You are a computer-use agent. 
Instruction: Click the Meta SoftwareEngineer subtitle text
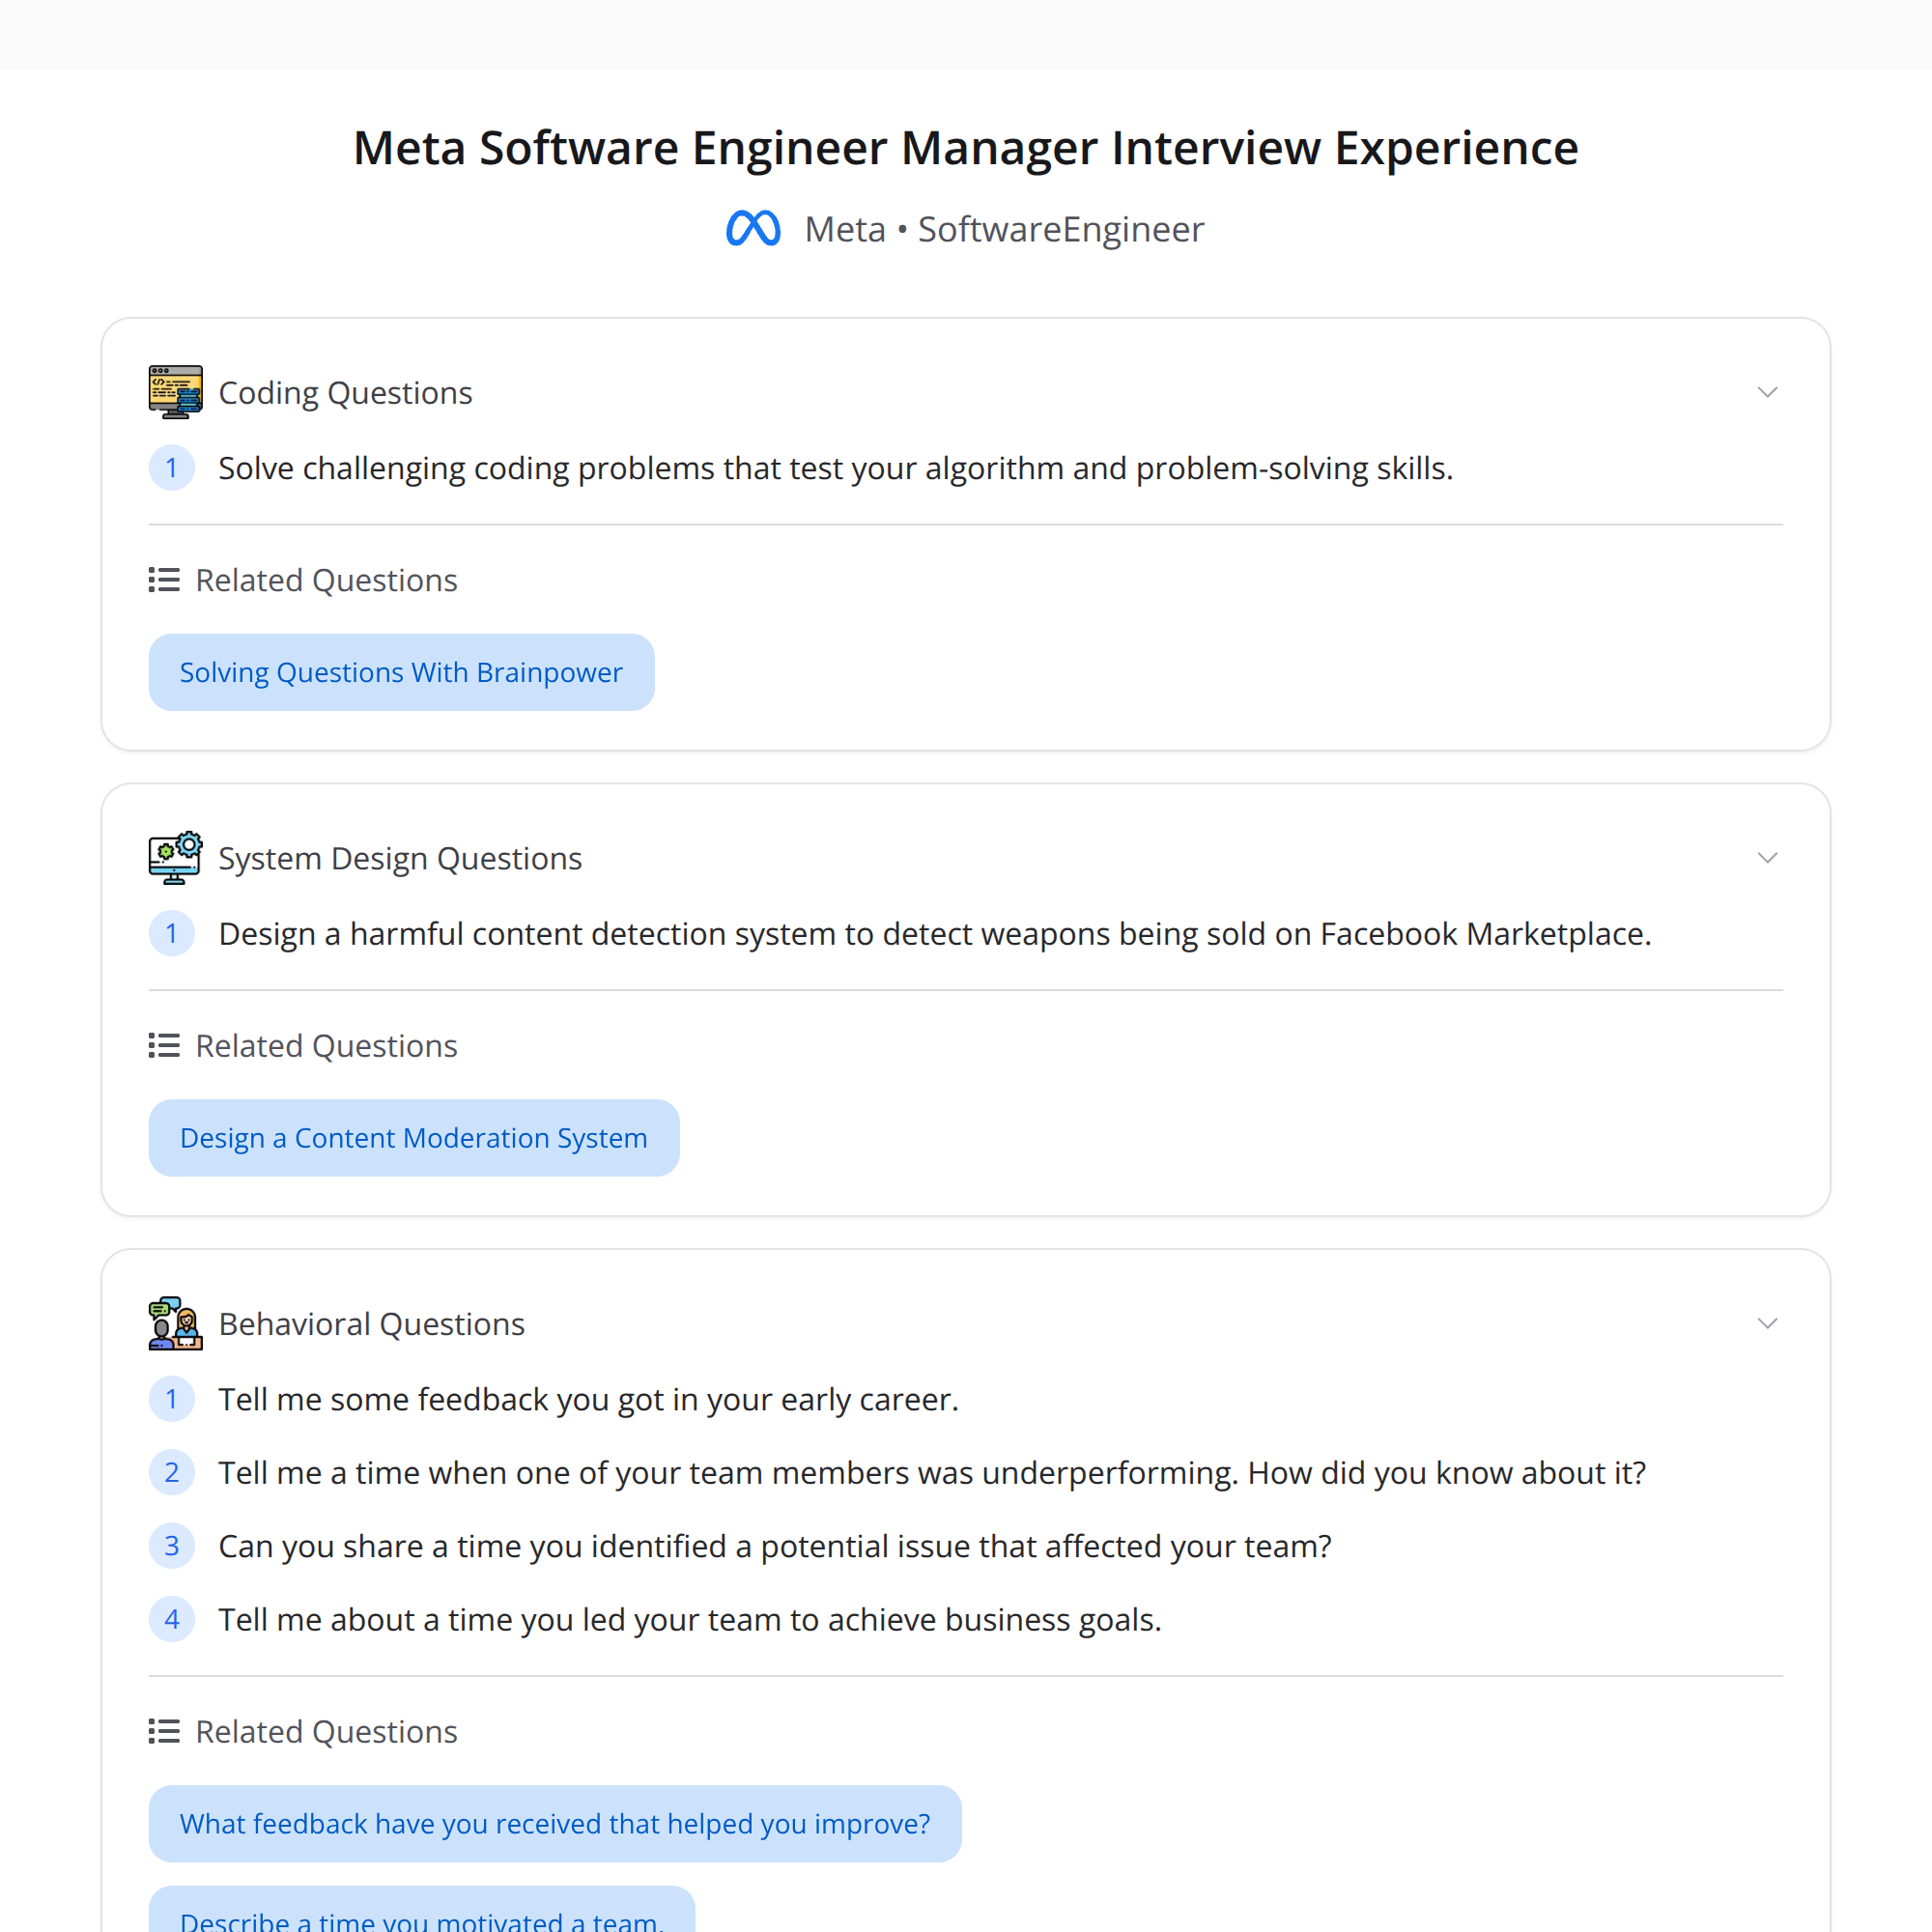pos(1003,228)
